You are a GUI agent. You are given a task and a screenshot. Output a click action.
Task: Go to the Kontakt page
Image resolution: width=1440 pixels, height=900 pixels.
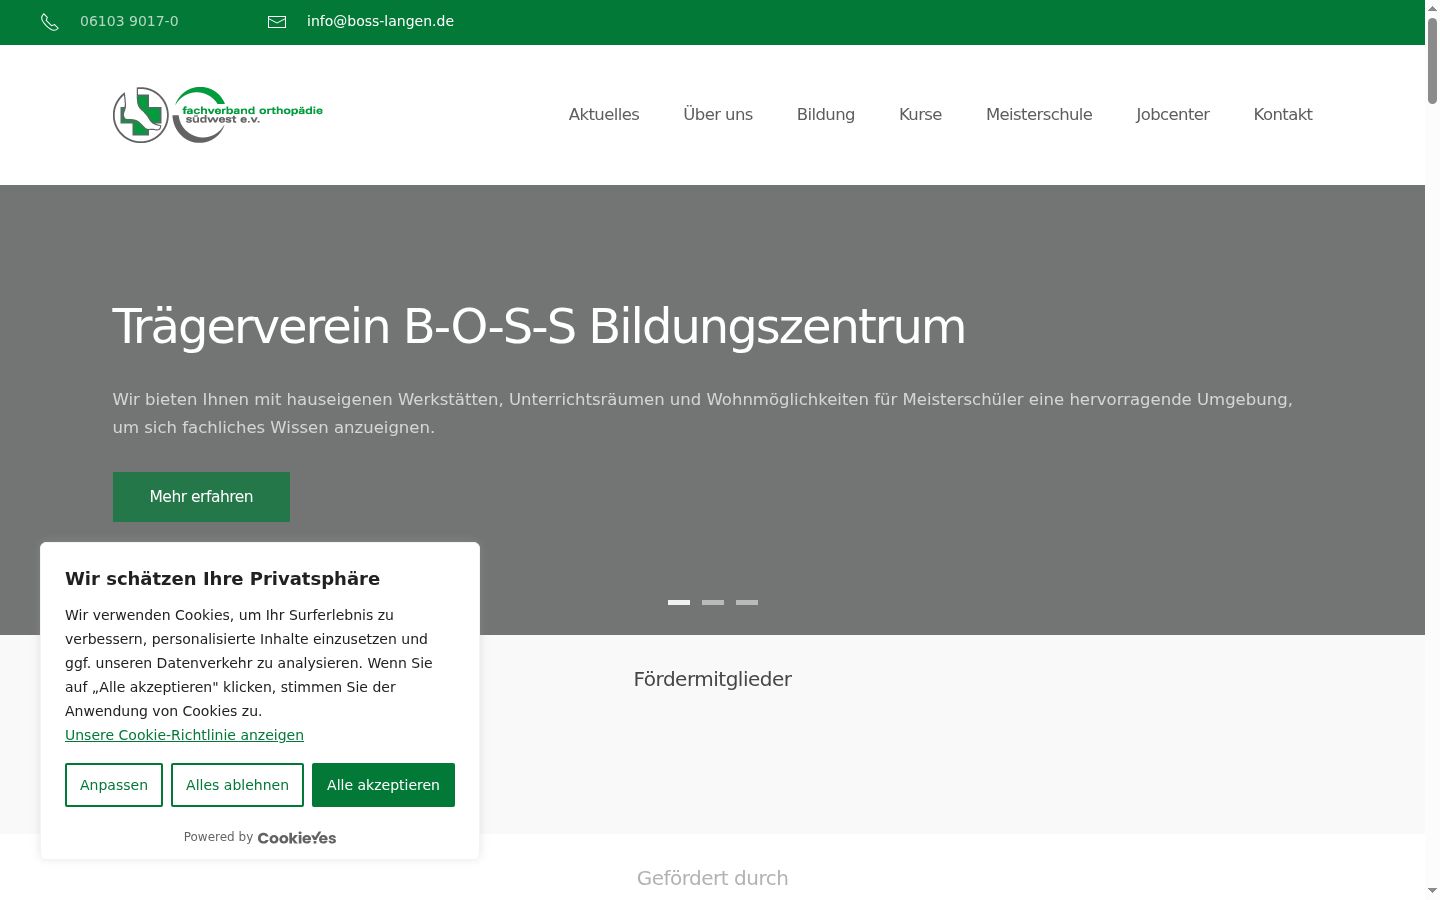[1283, 114]
